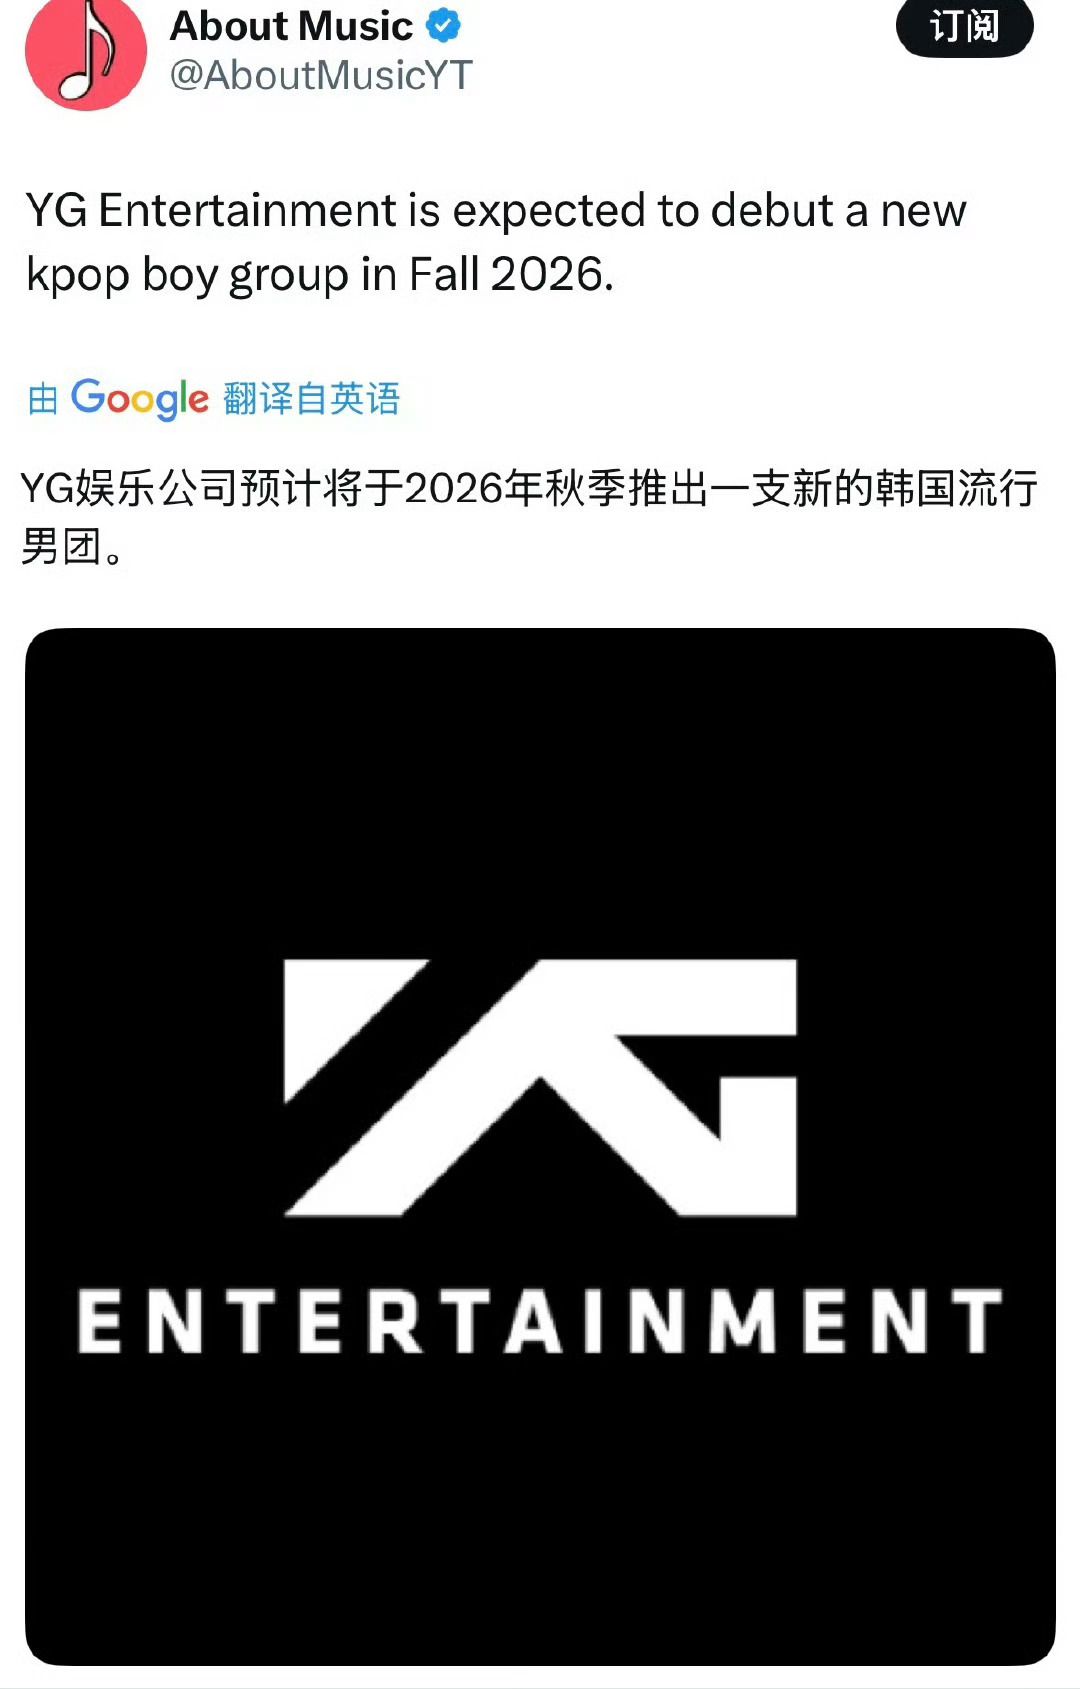
Task: Click the YG logo mark in image
Action: 540,1087
